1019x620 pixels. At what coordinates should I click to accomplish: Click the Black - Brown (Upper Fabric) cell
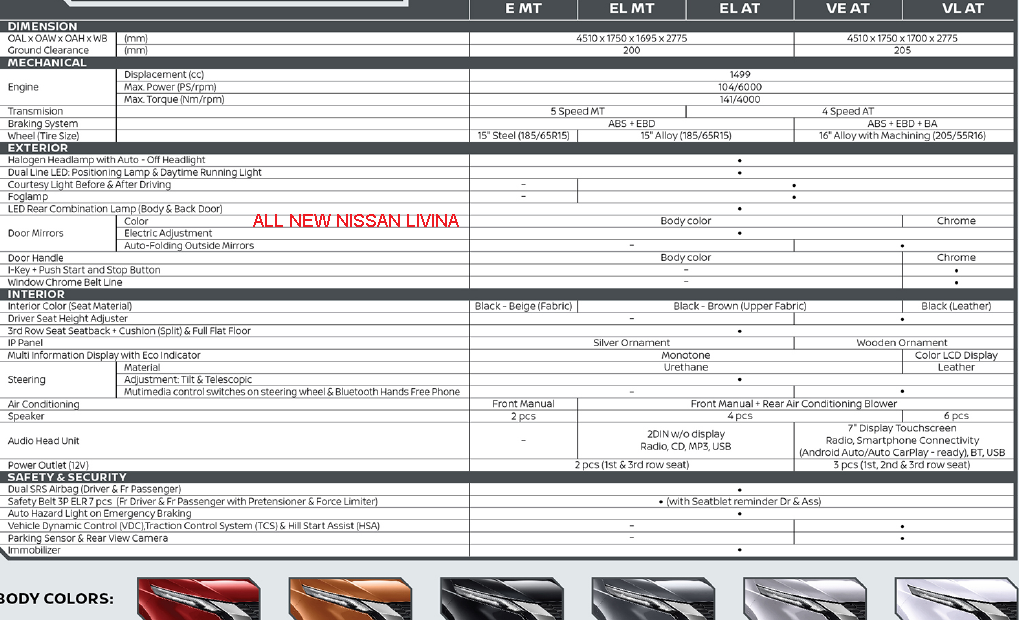point(740,306)
